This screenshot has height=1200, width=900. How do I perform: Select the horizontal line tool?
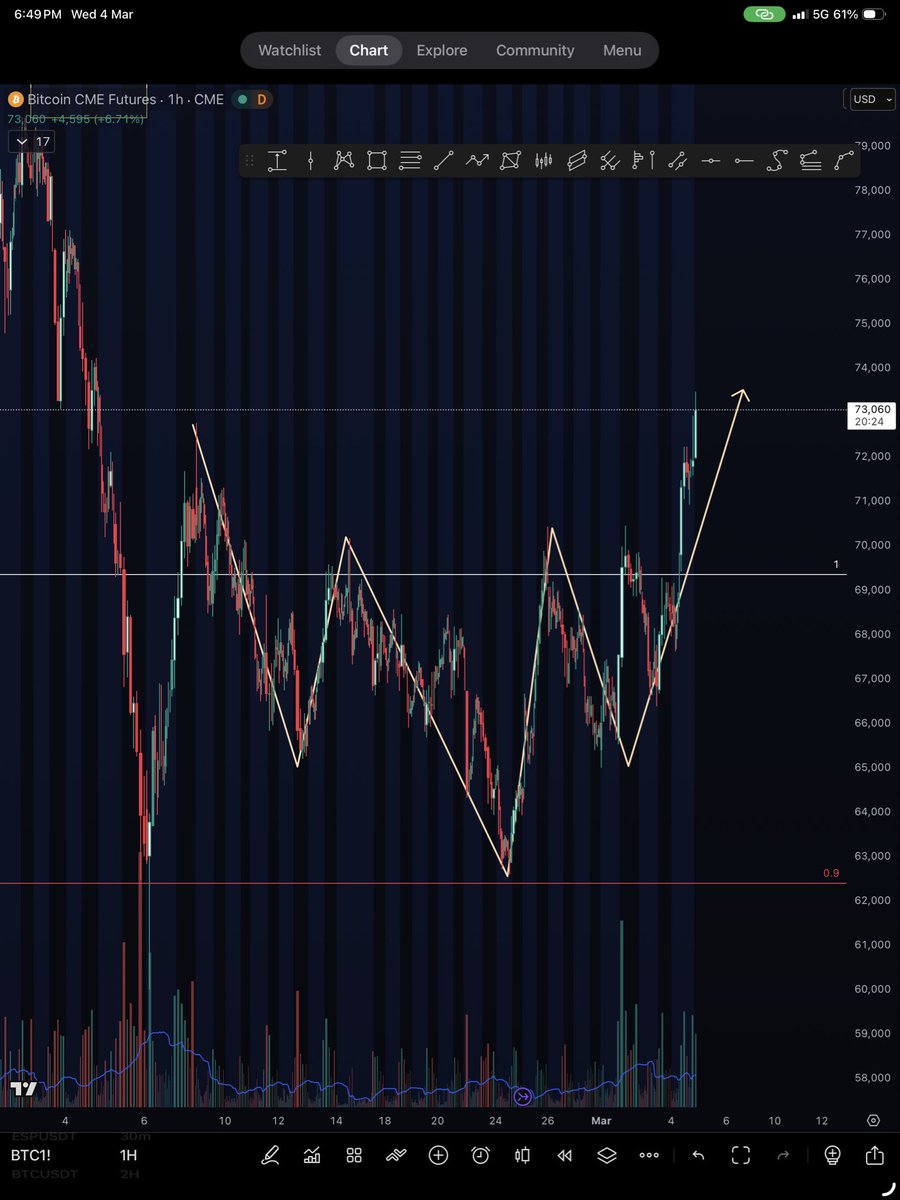(710, 160)
